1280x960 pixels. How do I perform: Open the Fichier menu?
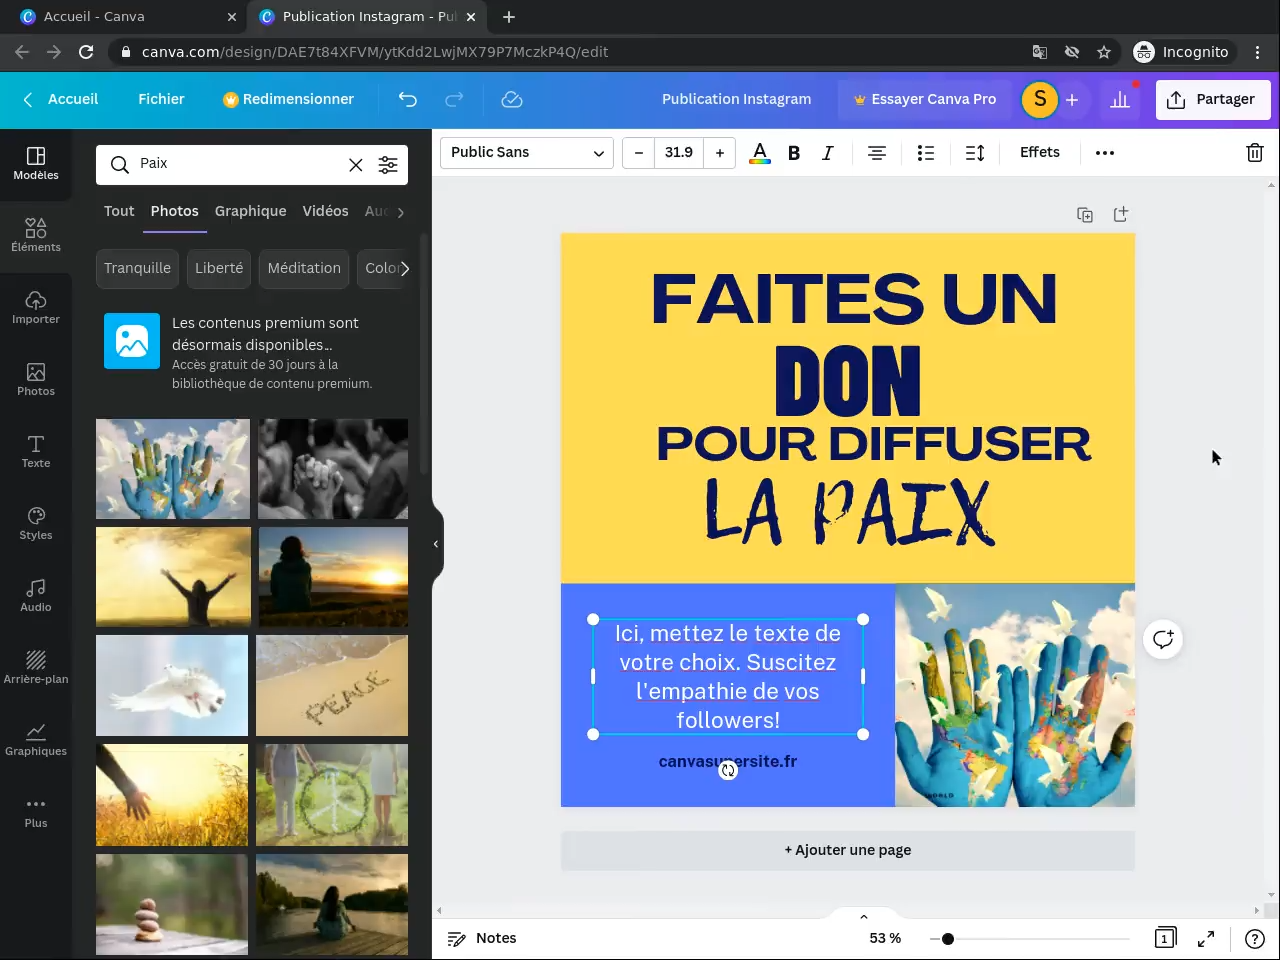tap(161, 99)
